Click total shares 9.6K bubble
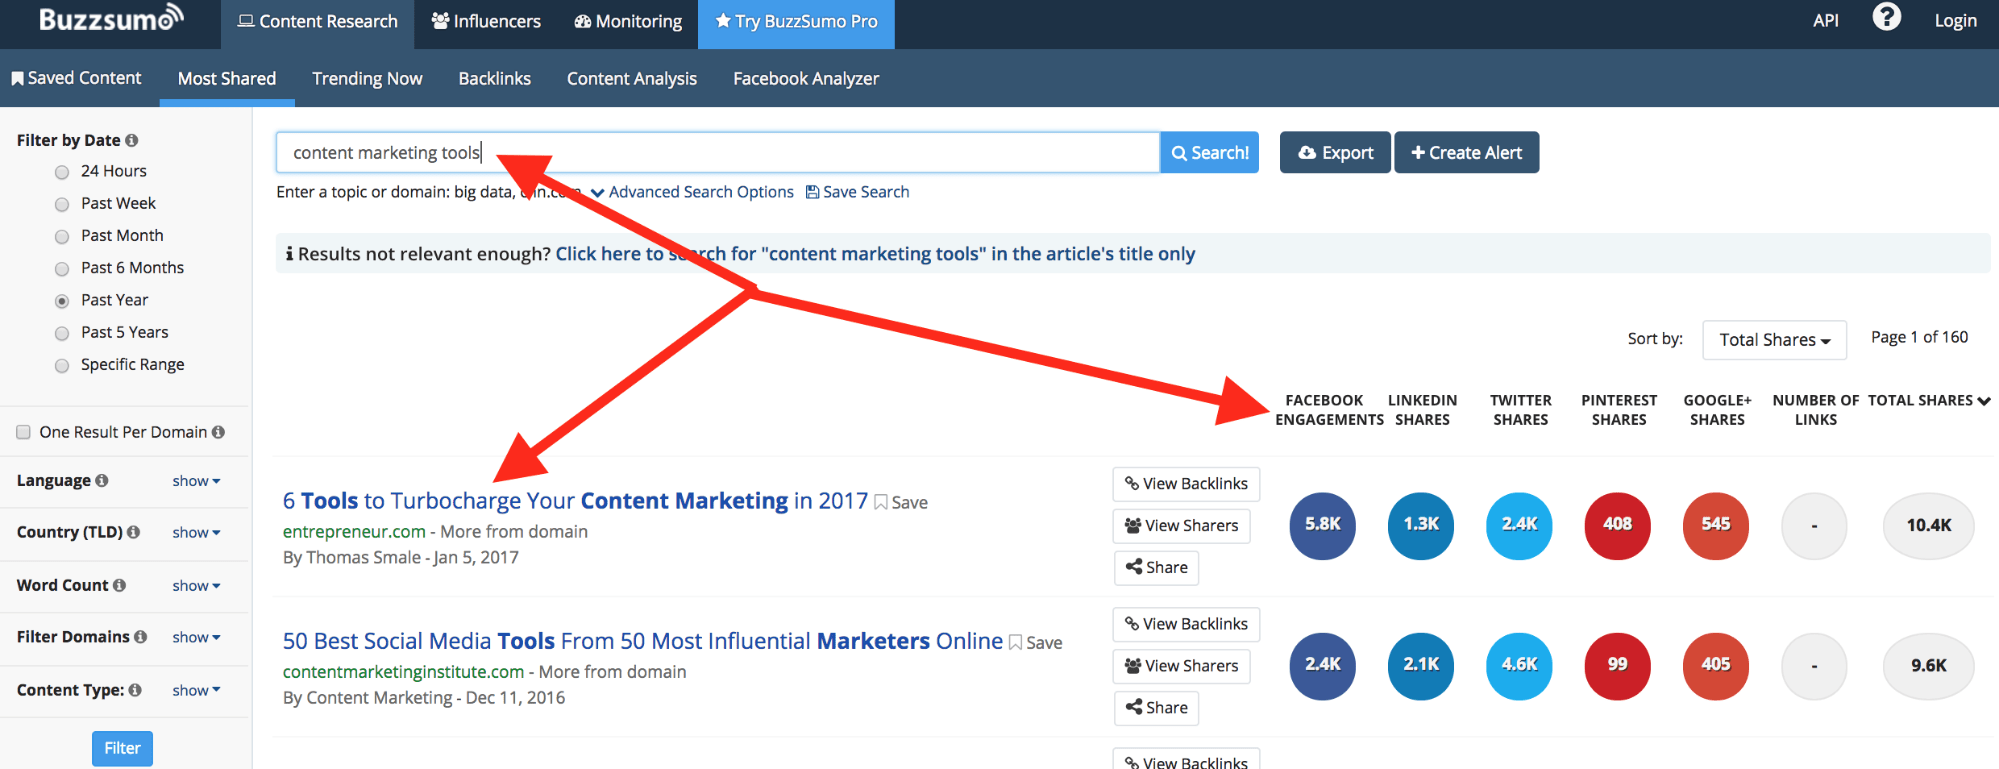 click(x=1929, y=665)
